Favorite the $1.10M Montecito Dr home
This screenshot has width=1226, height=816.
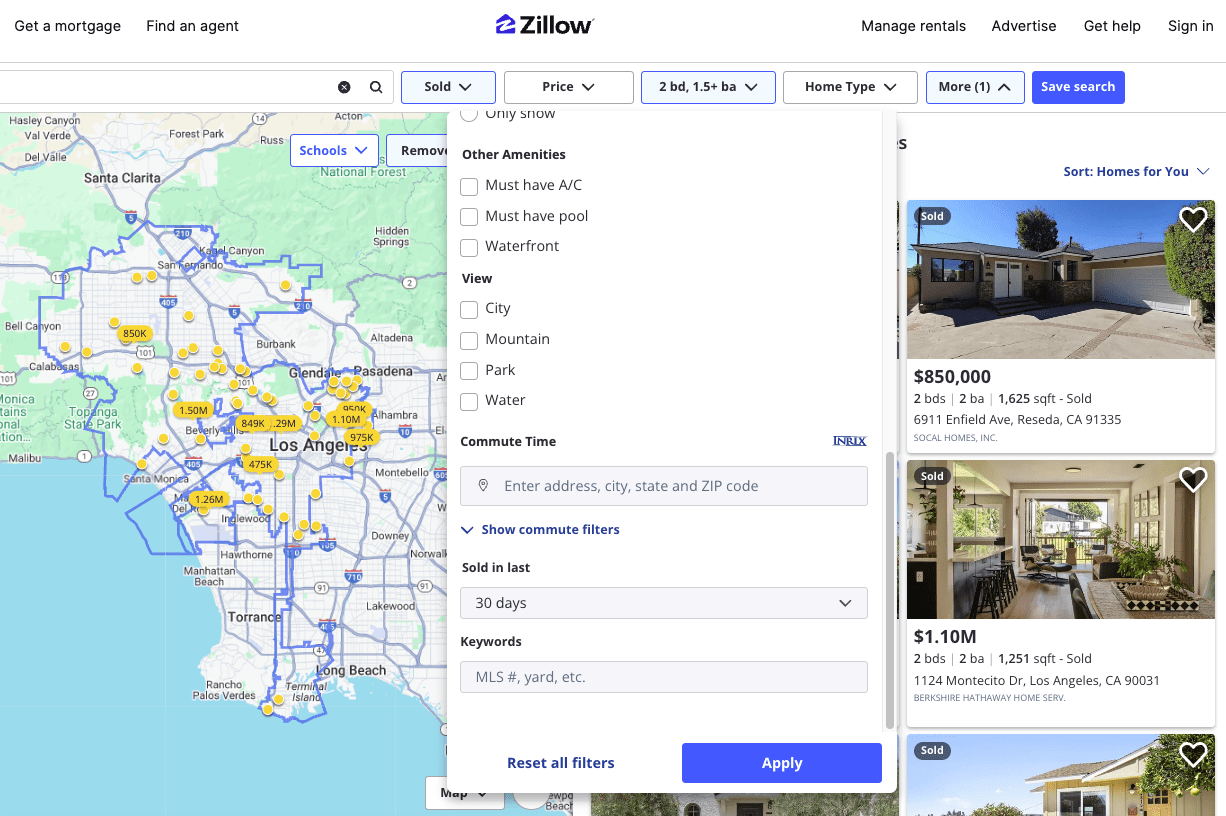[x=1193, y=480]
